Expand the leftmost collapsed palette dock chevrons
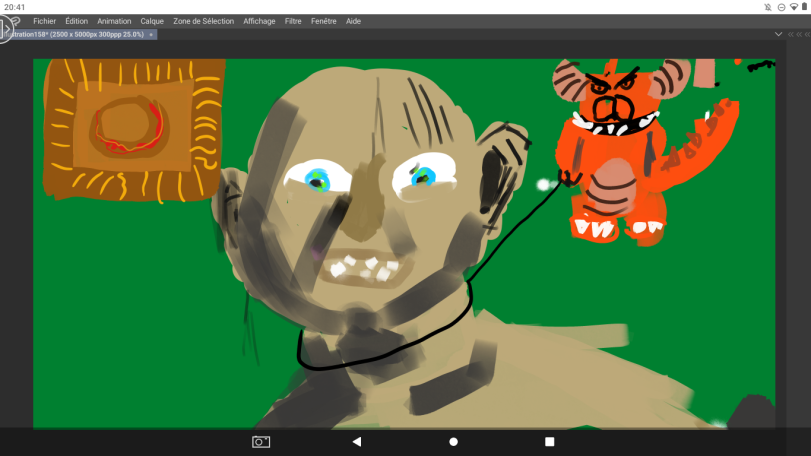The width and height of the screenshot is (811, 456). click(791, 34)
